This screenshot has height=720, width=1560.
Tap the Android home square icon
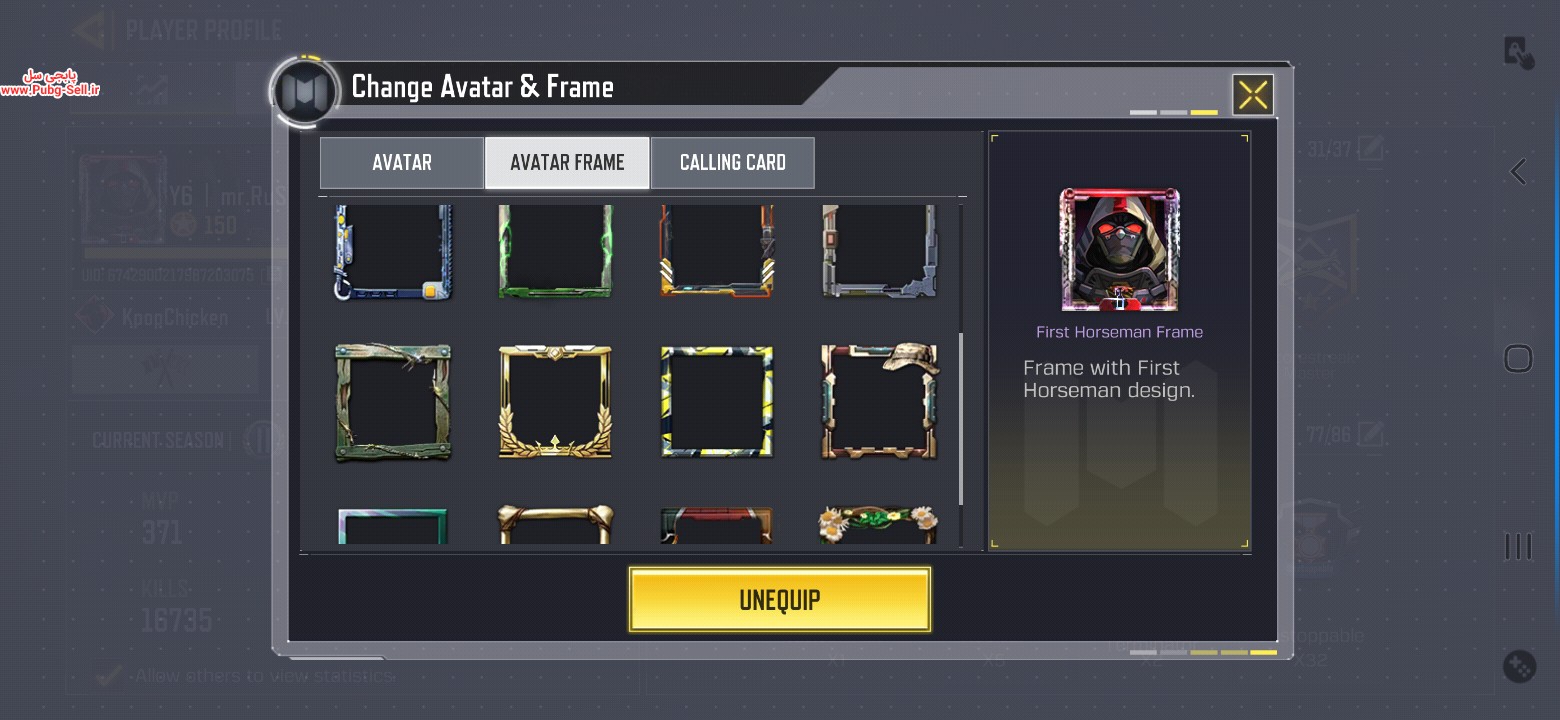pos(1518,358)
